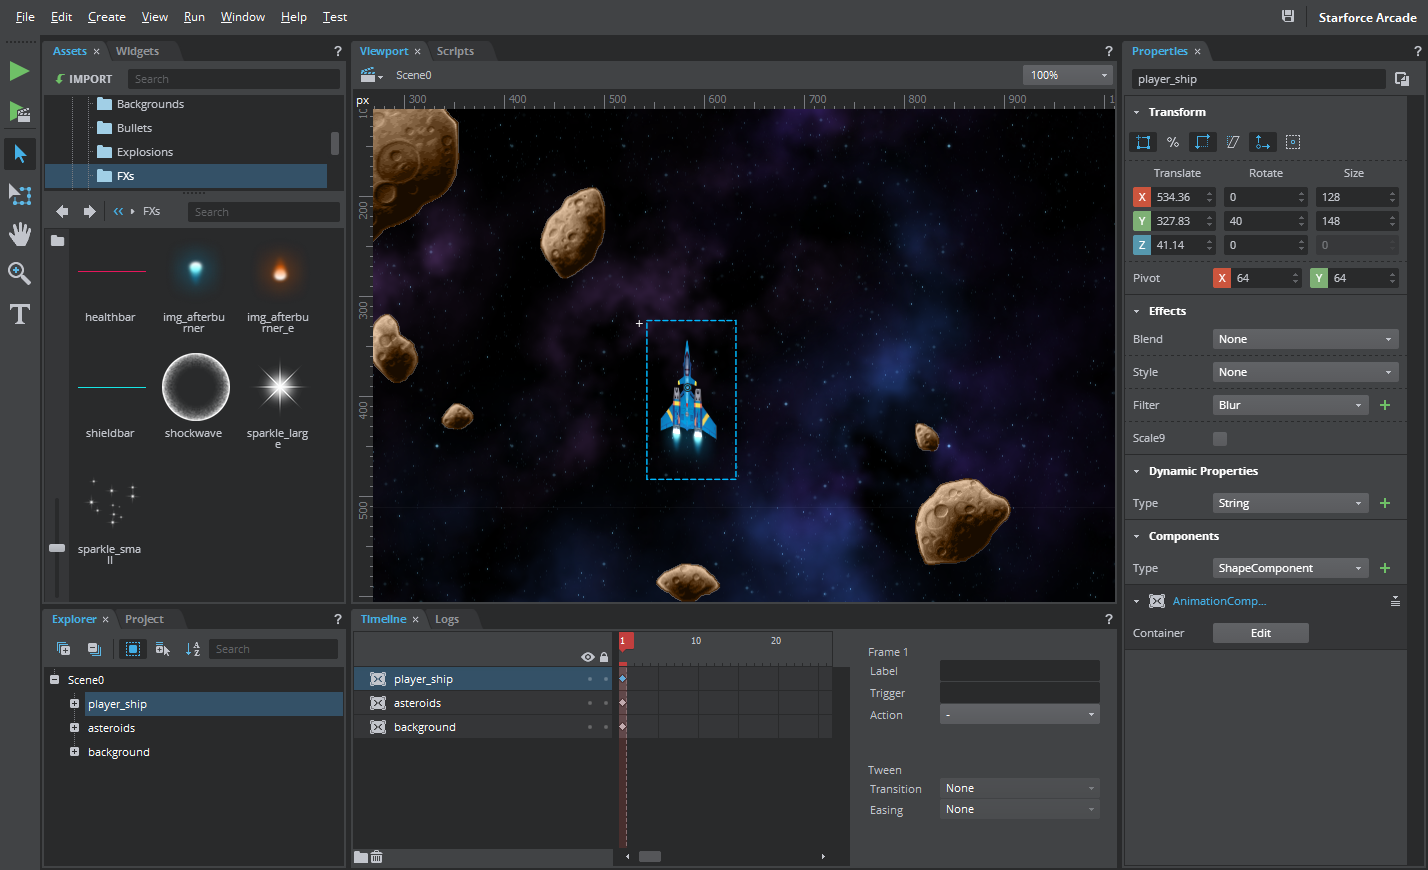This screenshot has width=1428, height=870.
Task: Toggle visibility dot for player_ship layer
Action: pos(590,679)
